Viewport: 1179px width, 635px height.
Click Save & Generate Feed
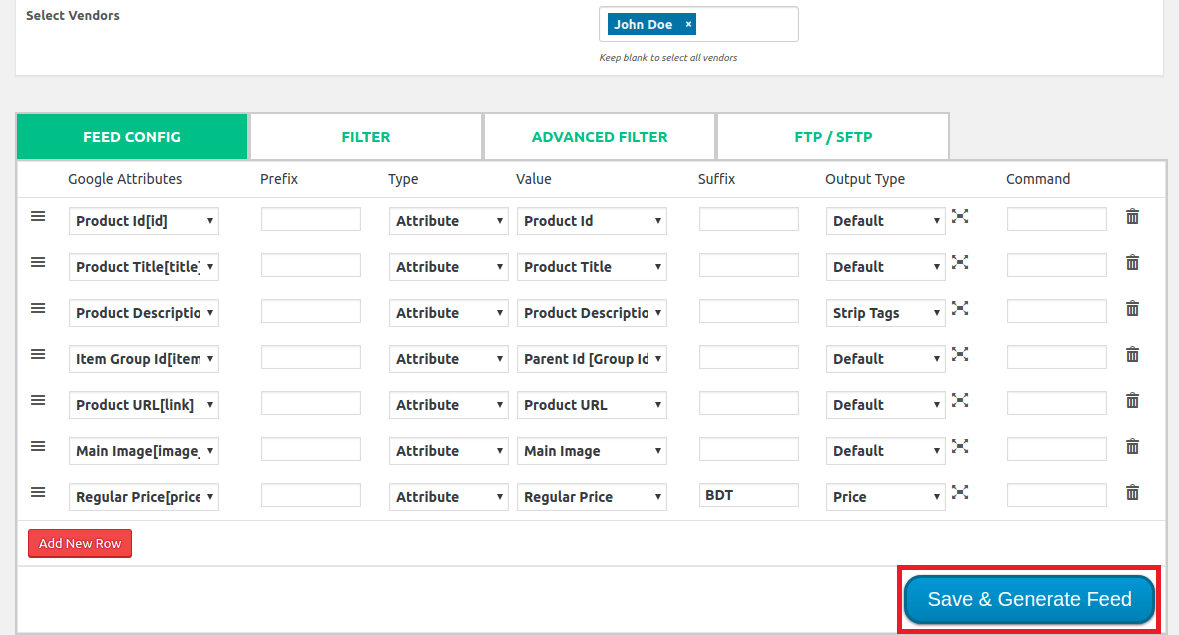pos(1028,599)
